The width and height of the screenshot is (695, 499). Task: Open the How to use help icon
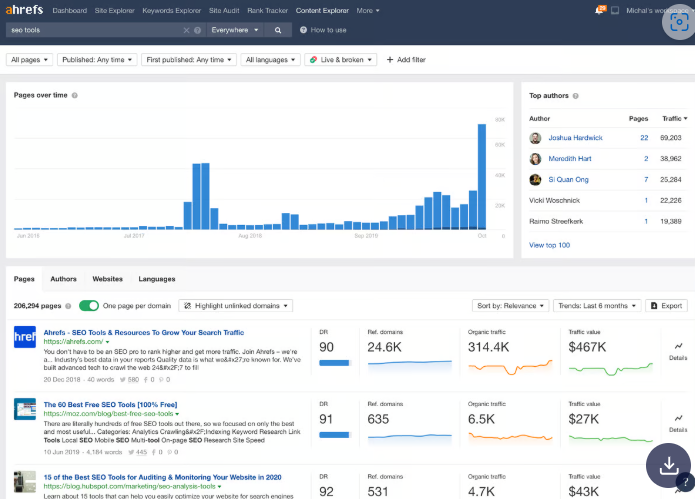(303, 30)
